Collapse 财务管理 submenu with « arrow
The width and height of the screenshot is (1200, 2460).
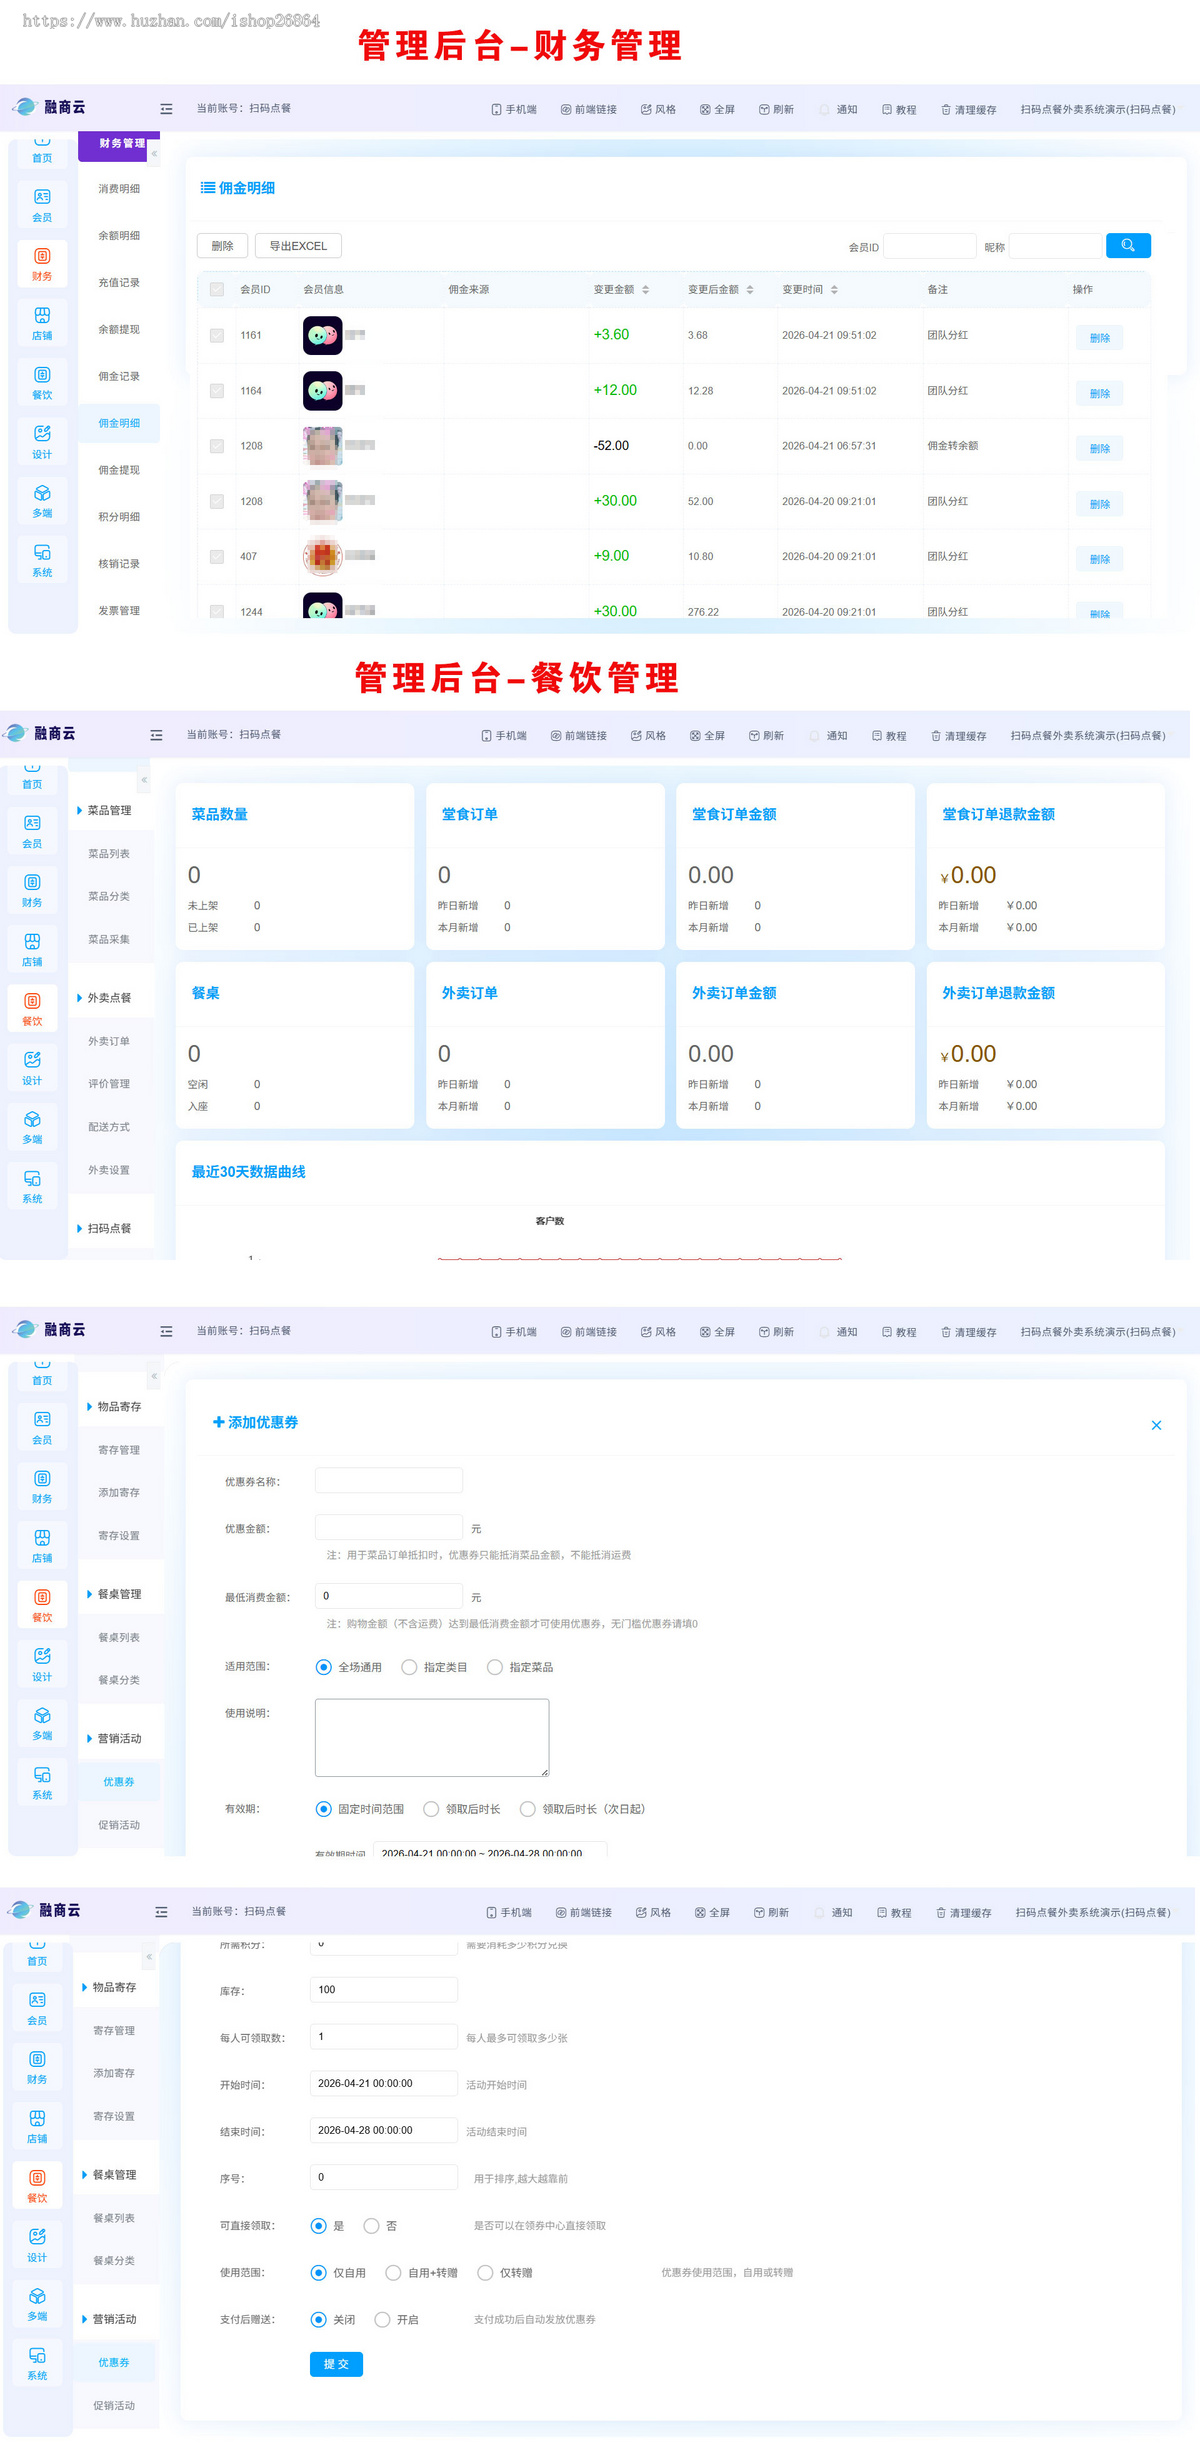pos(154,153)
